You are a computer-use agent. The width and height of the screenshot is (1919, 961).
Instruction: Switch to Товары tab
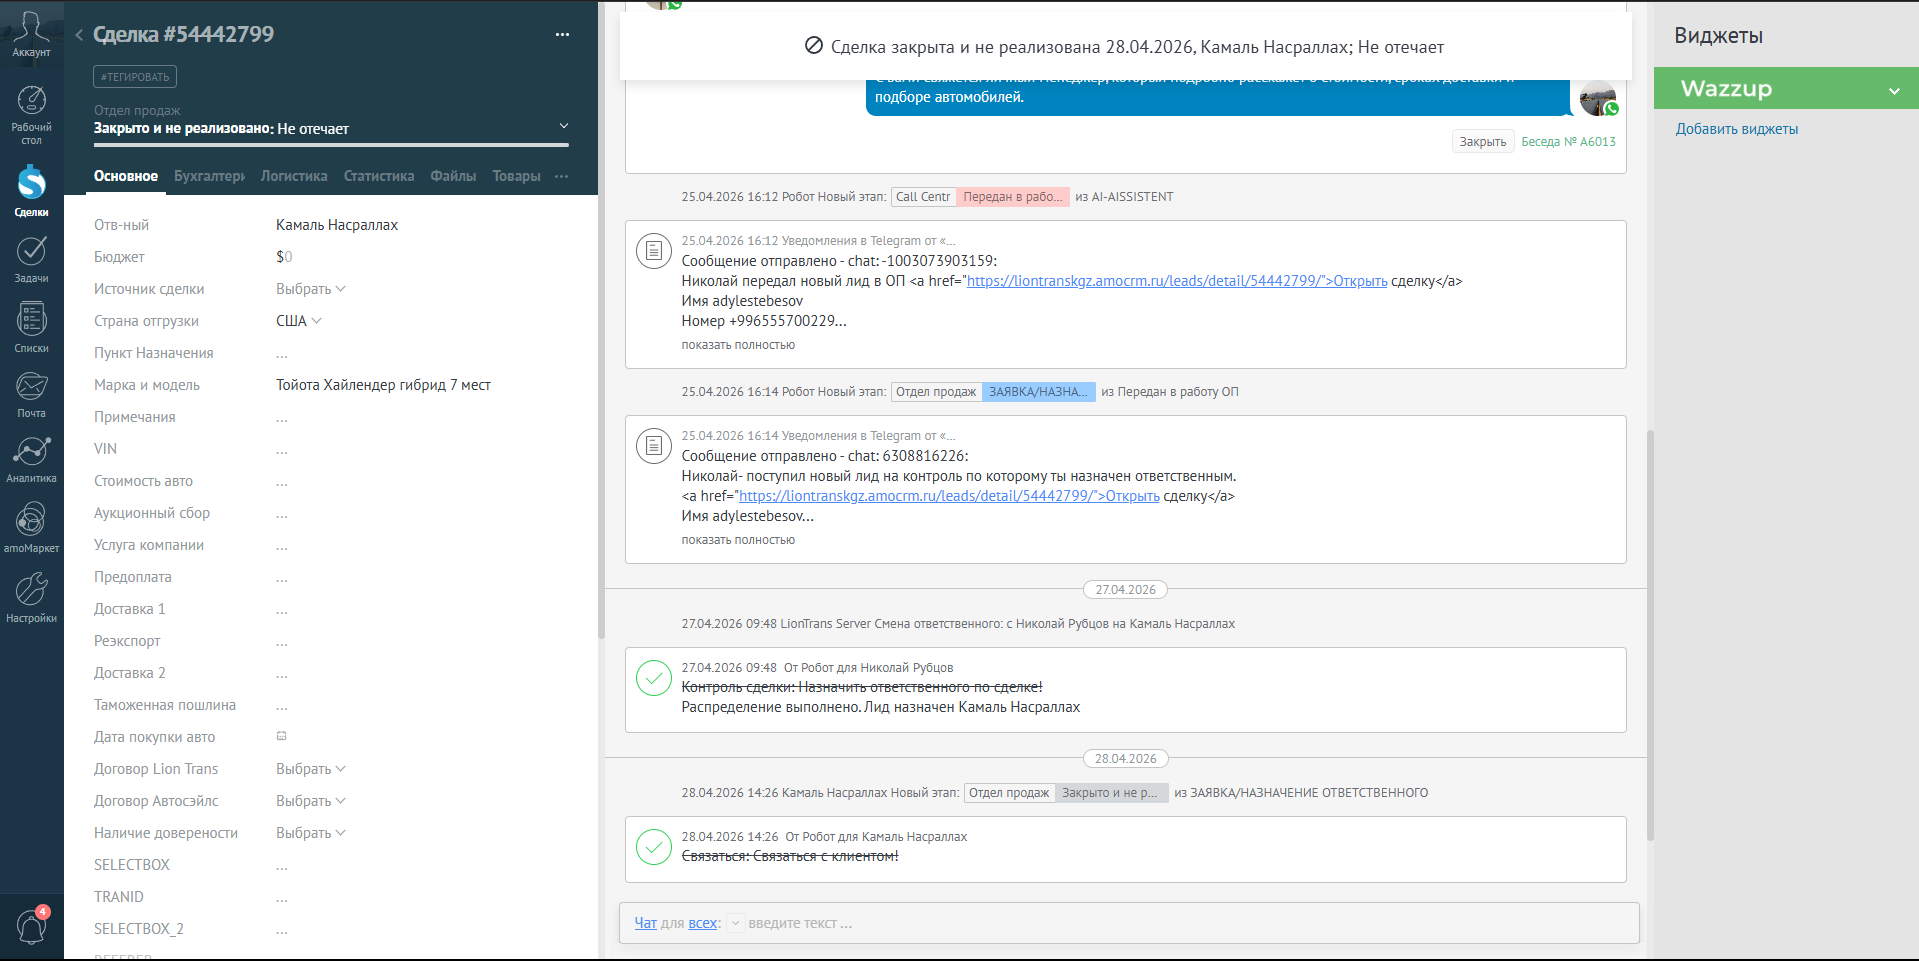(516, 176)
